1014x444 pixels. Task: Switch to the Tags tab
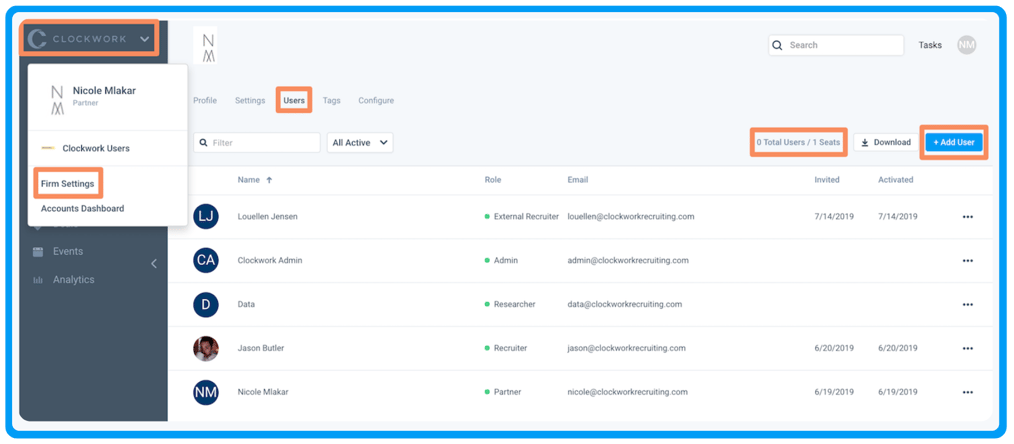[331, 101]
